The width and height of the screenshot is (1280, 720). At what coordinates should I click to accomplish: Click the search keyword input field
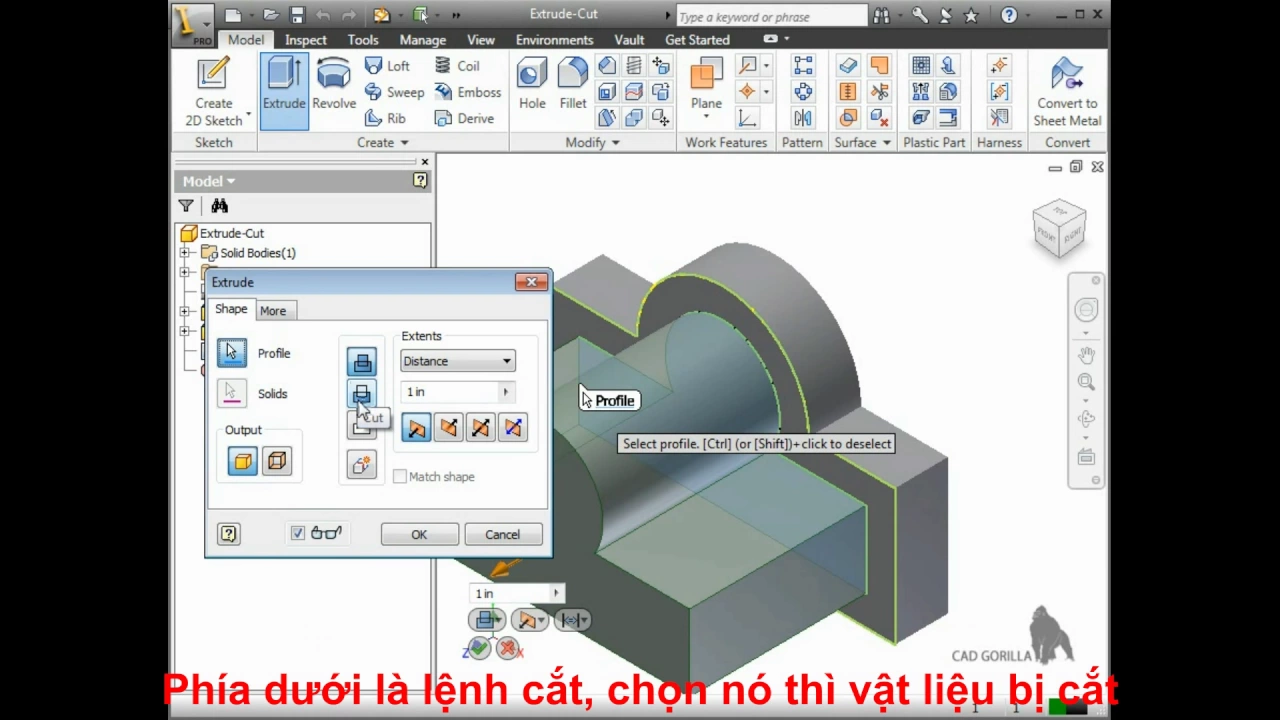pos(771,16)
